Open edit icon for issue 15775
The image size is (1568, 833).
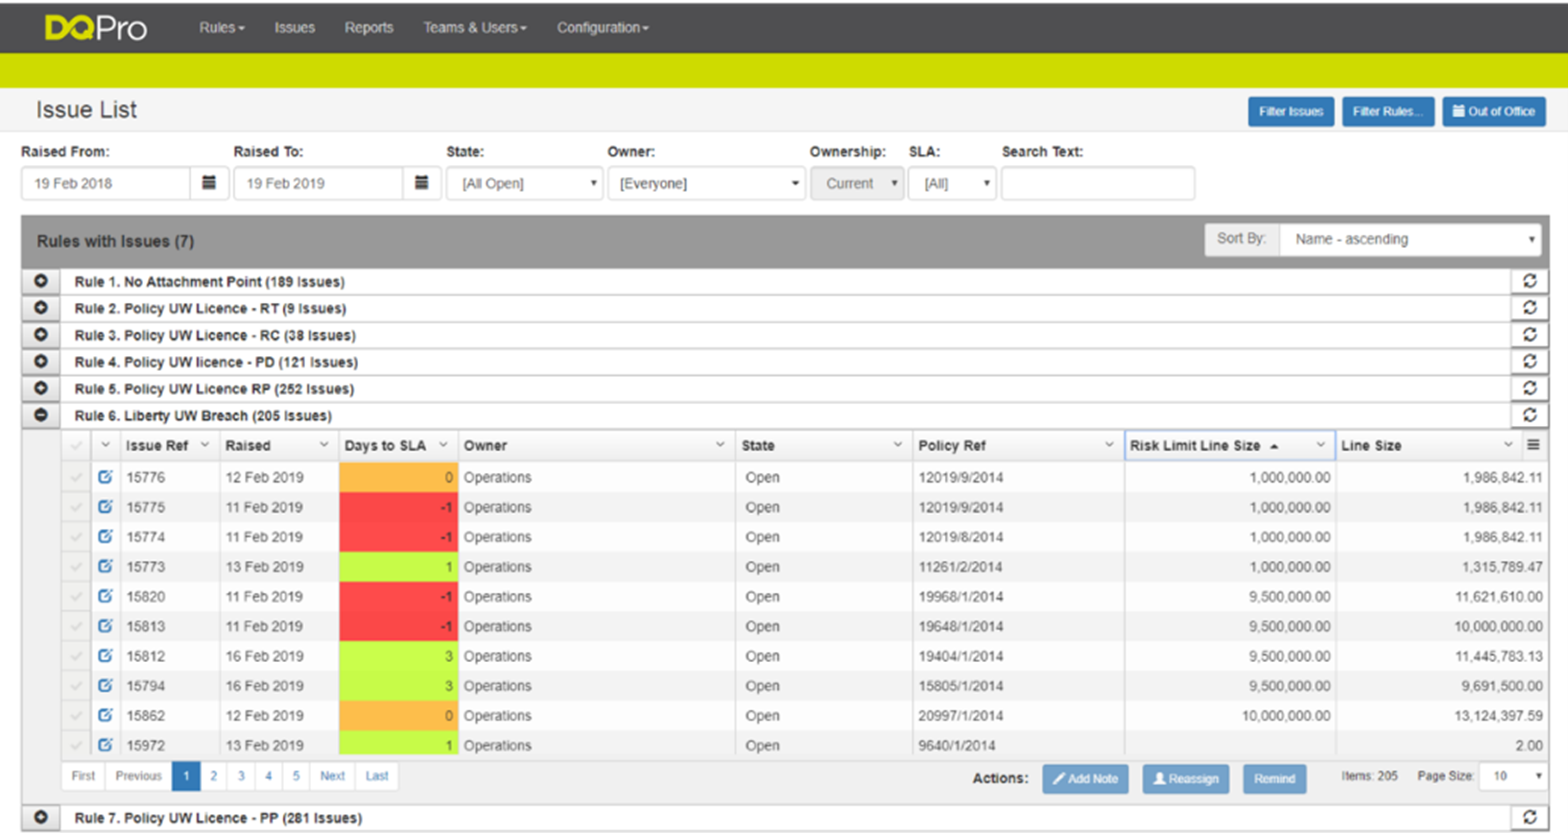(105, 507)
